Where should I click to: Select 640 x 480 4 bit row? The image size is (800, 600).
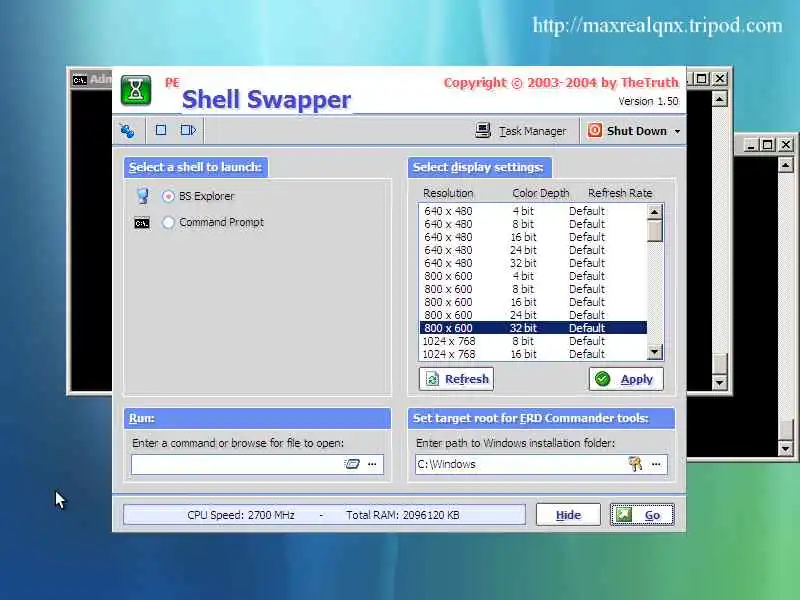(533, 211)
